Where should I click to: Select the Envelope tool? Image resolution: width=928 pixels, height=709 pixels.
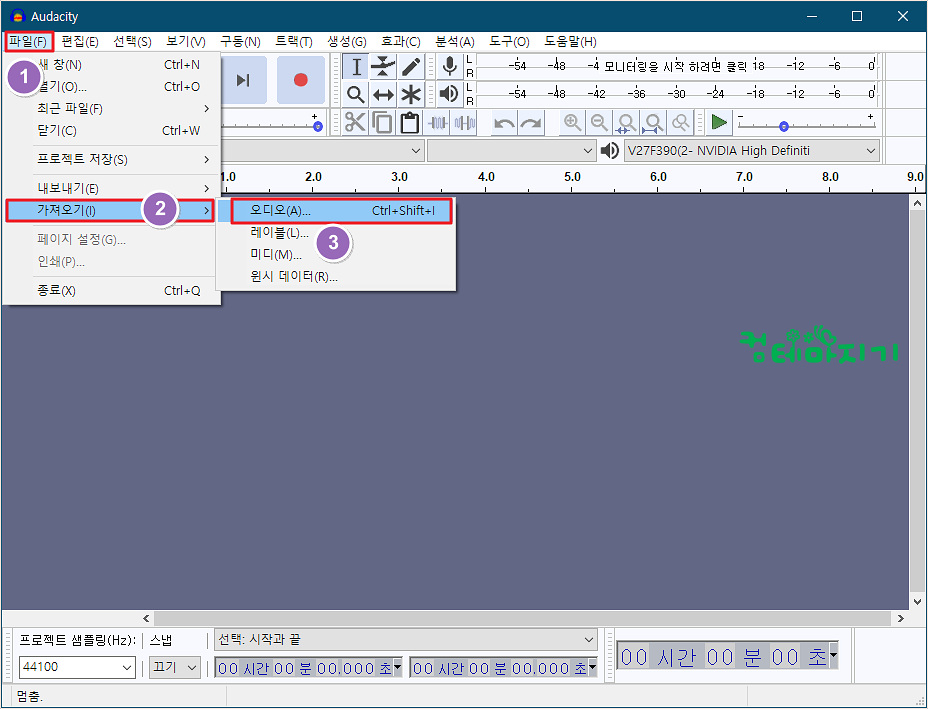(384, 67)
